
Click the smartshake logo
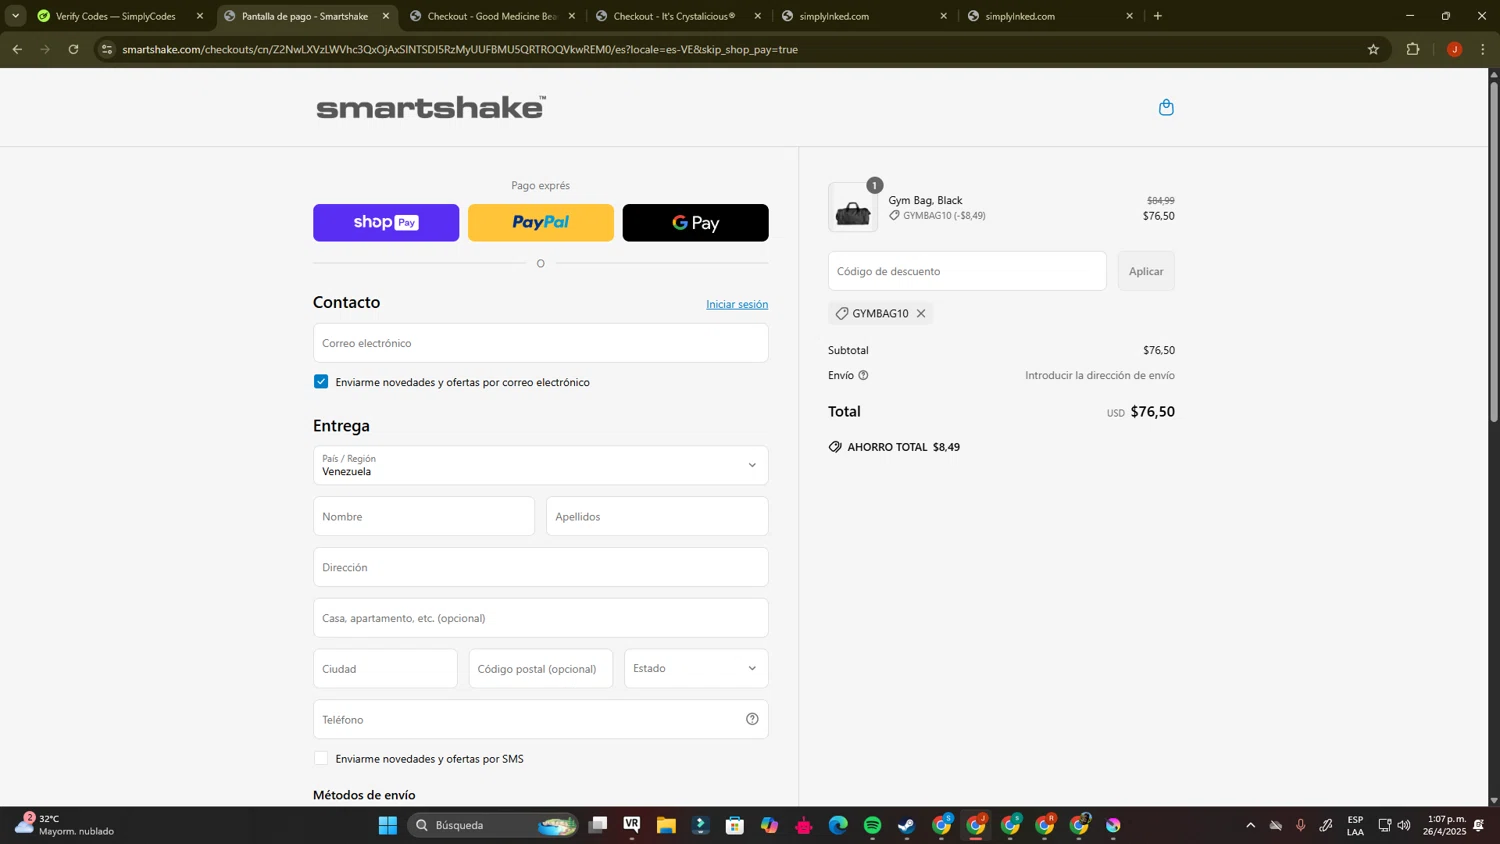[x=431, y=107]
